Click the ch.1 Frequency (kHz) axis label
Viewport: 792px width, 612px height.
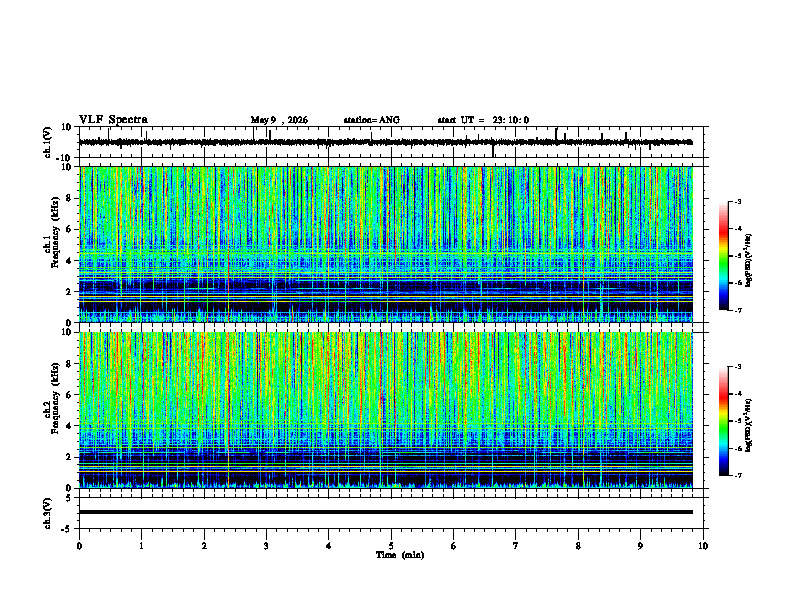click(x=51, y=244)
